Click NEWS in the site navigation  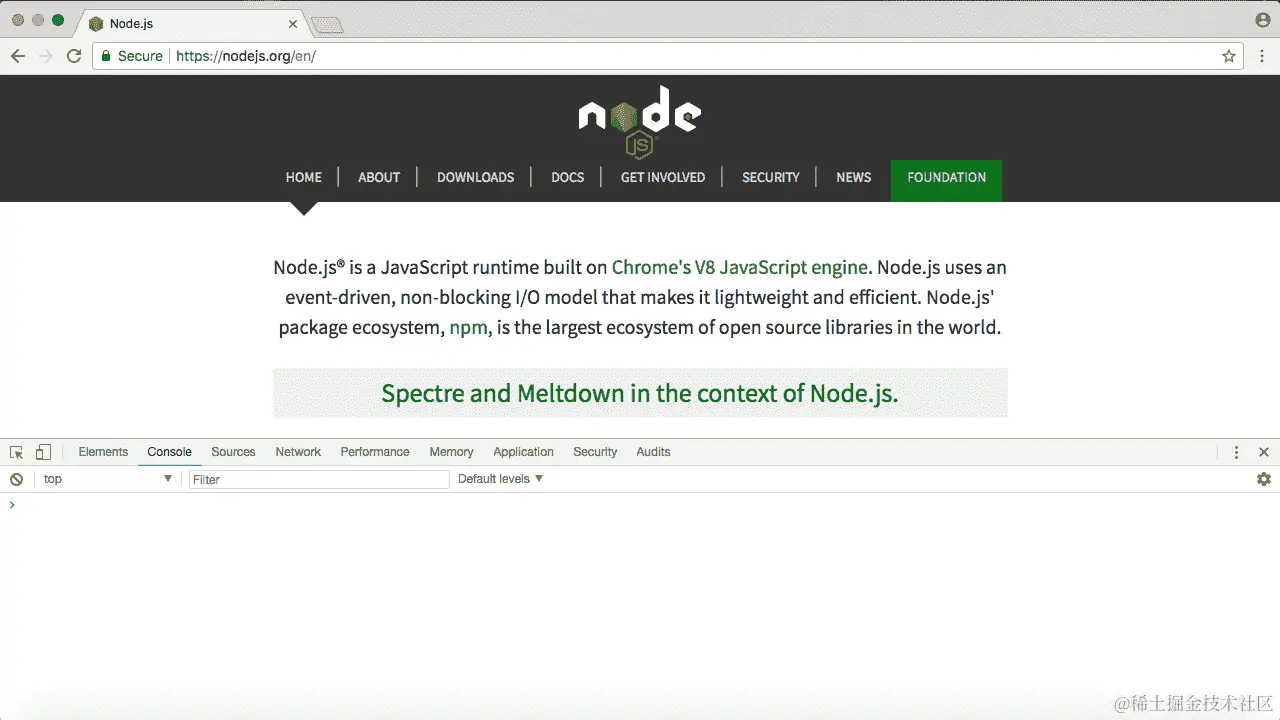tap(853, 177)
